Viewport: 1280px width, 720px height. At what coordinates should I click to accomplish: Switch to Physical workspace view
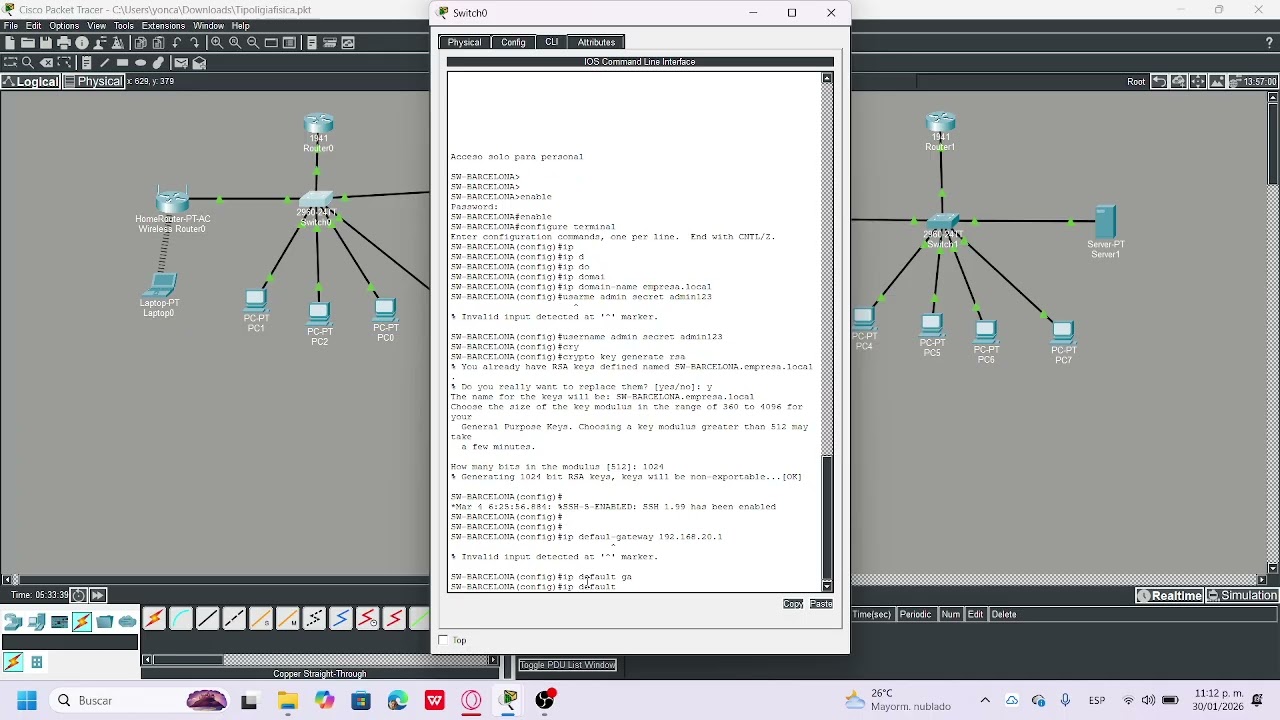point(94,82)
